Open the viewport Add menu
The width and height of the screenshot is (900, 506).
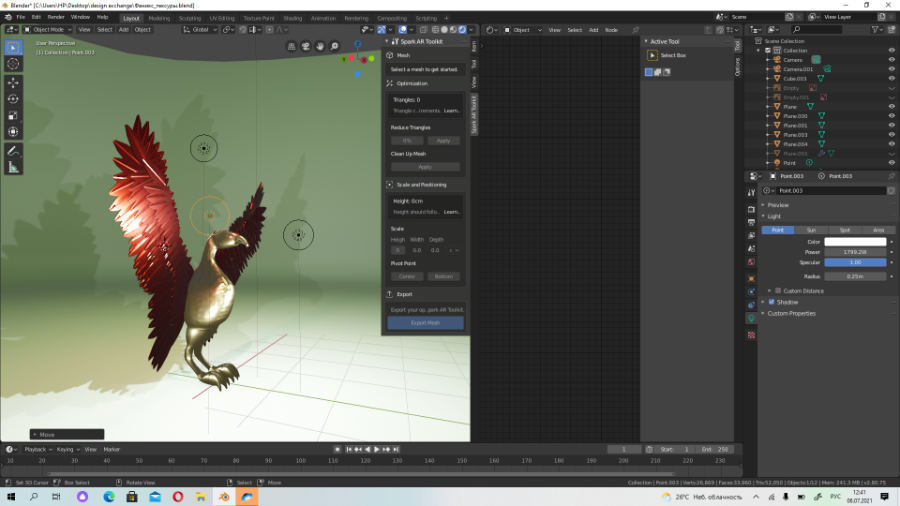[123, 30]
